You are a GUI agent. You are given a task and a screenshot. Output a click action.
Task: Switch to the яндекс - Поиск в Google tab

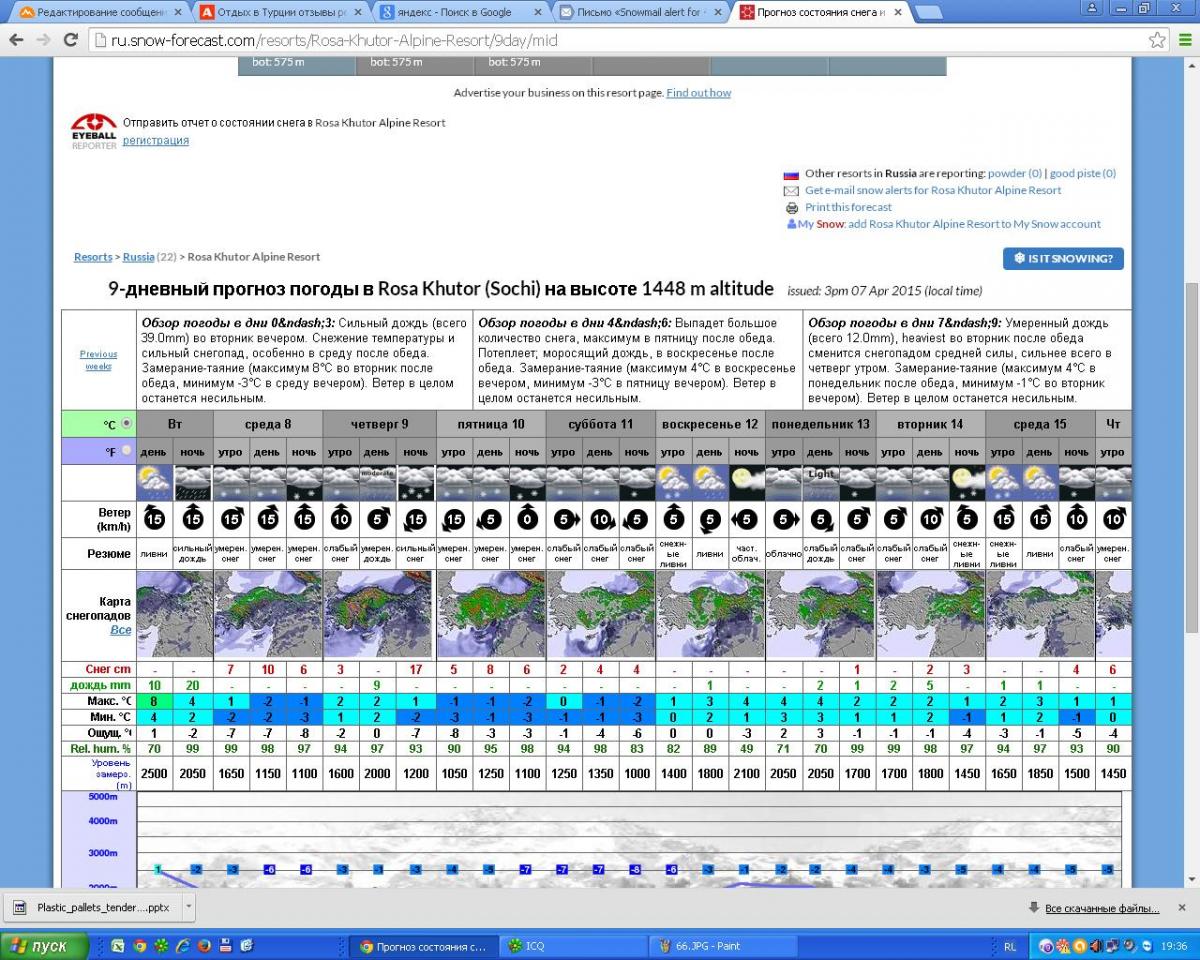tap(460, 13)
